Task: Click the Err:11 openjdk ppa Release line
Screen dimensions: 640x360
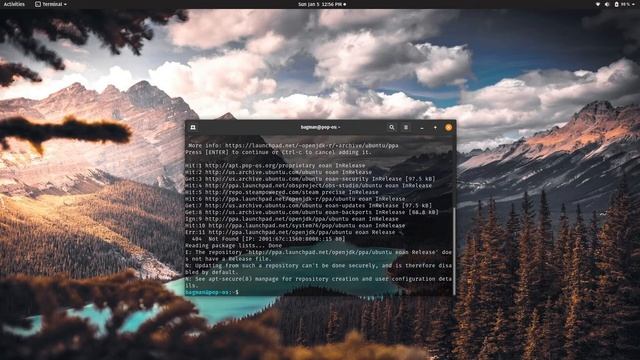Action: point(290,232)
